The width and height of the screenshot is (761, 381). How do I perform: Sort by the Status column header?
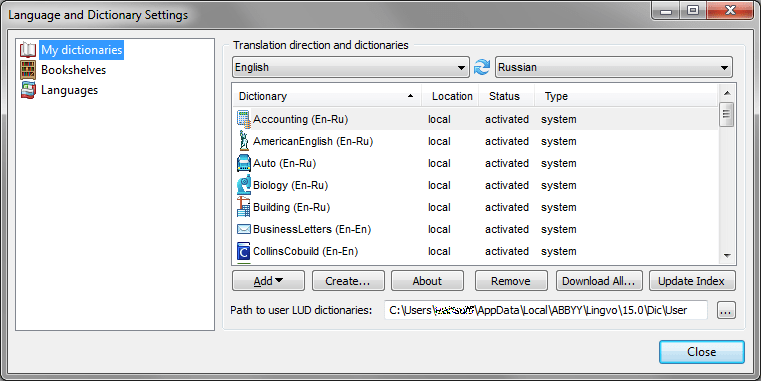(506, 96)
